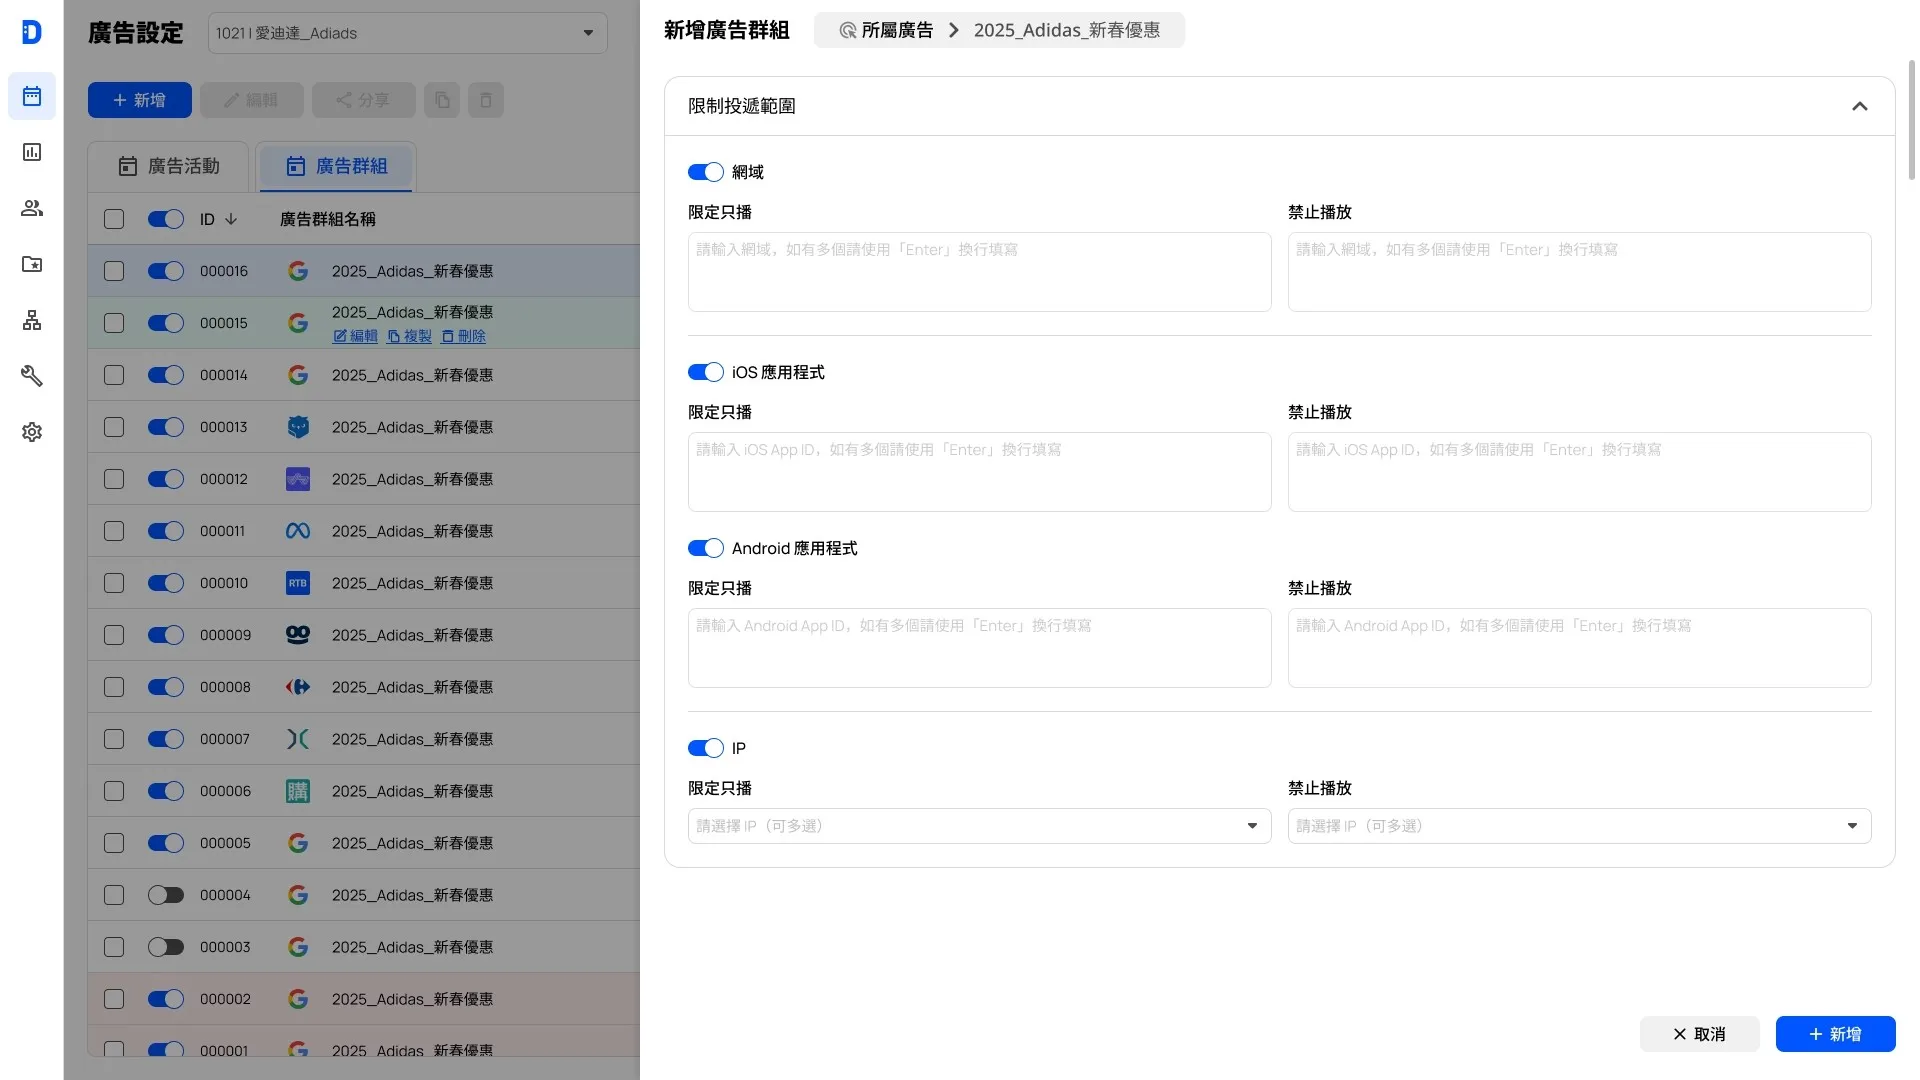Viewport: 1920px width, 1080px height.
Task: Click the Android 禁止播放 text area
Action: click(x=1580, y=648)
